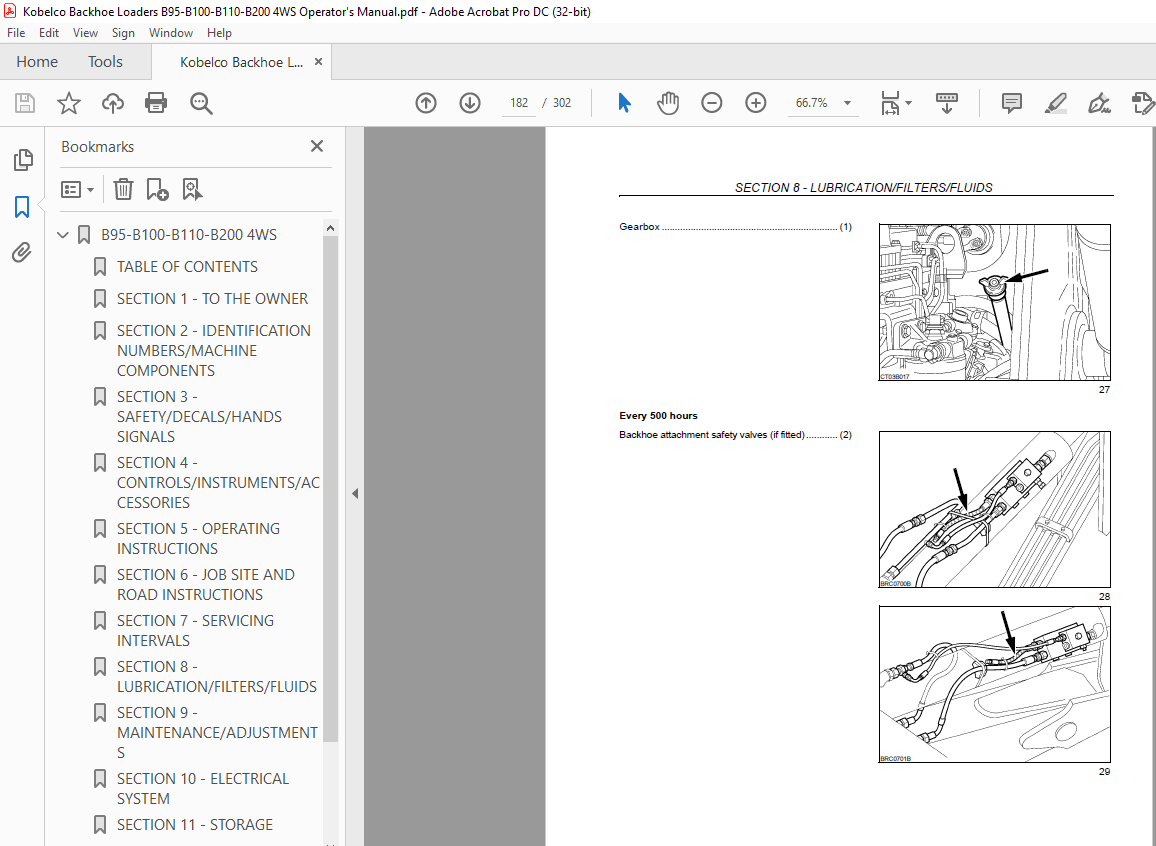Open SECTION 7 - SERVICING INTERVALS bookmark
The height and width of the screenshot is (846, 1156).
click(195, 631)
